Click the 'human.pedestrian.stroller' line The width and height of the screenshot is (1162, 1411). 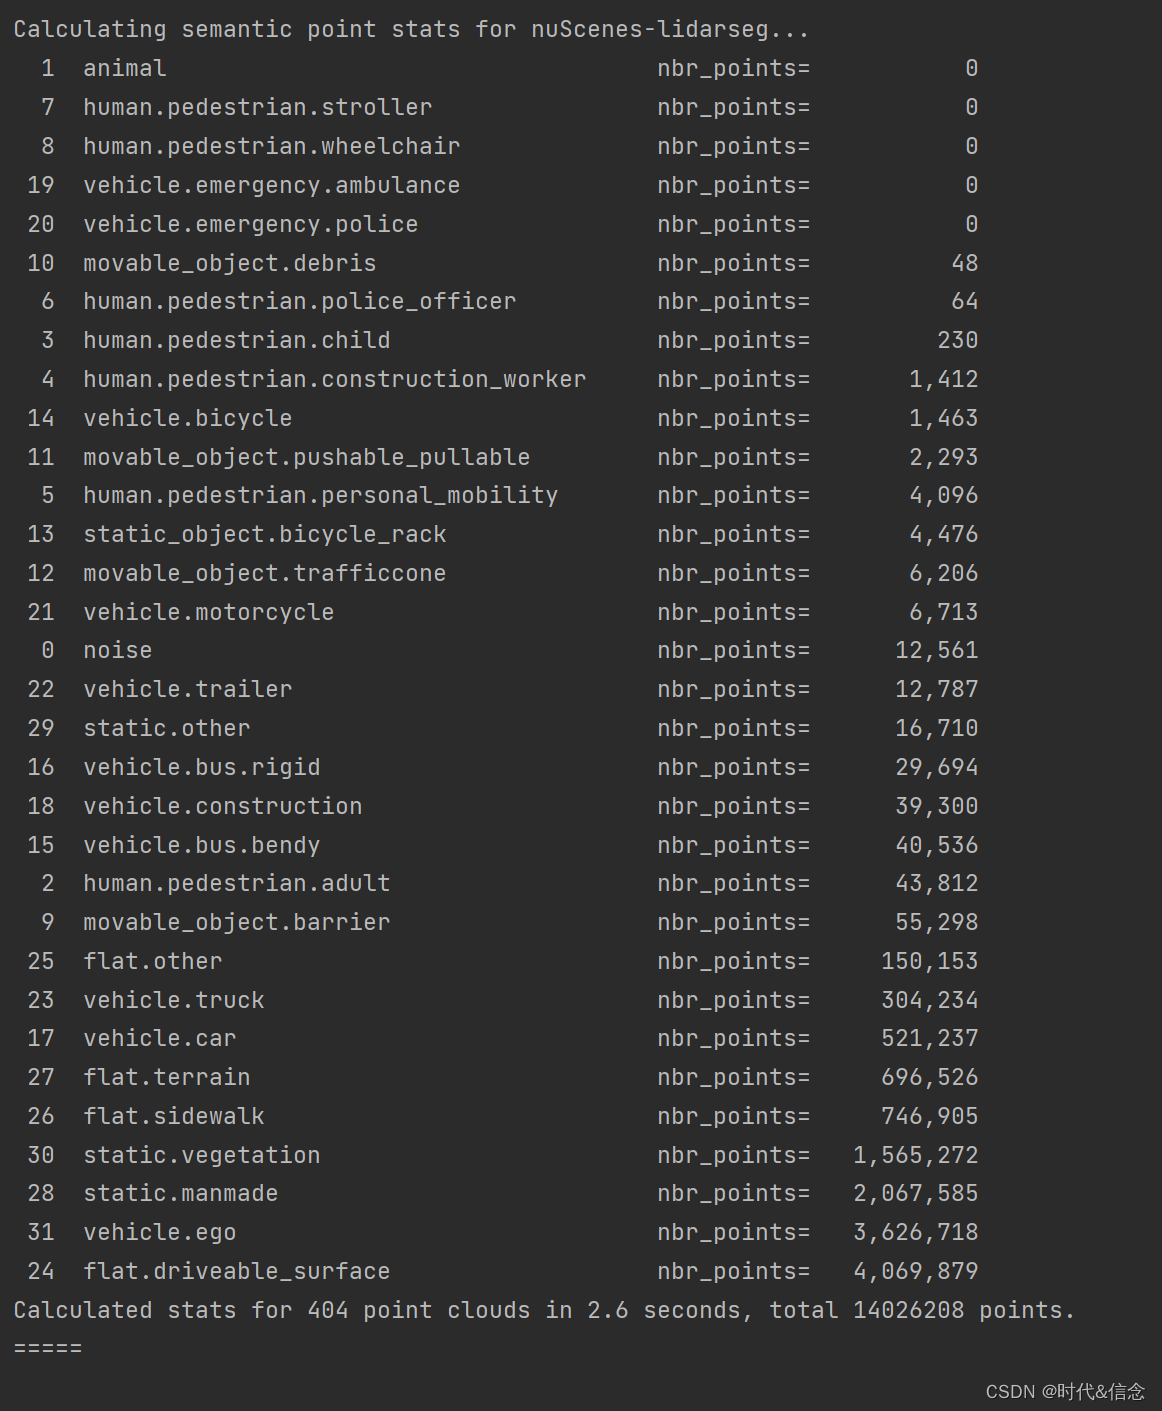click(x=258, y=107)
